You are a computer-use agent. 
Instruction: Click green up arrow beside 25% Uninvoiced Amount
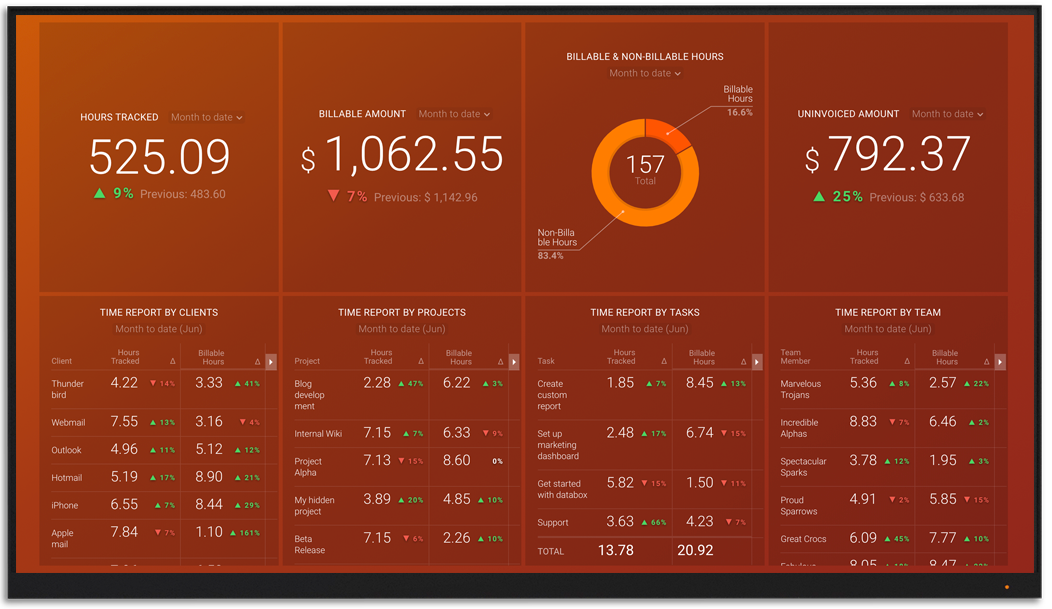pyautogui.click(x=819, y=197)
